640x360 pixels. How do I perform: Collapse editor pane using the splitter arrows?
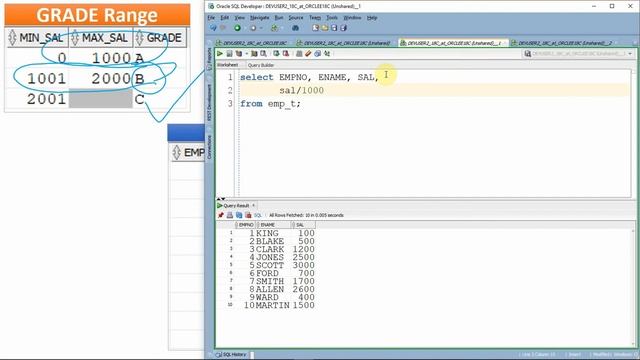(x=221, y=199)
